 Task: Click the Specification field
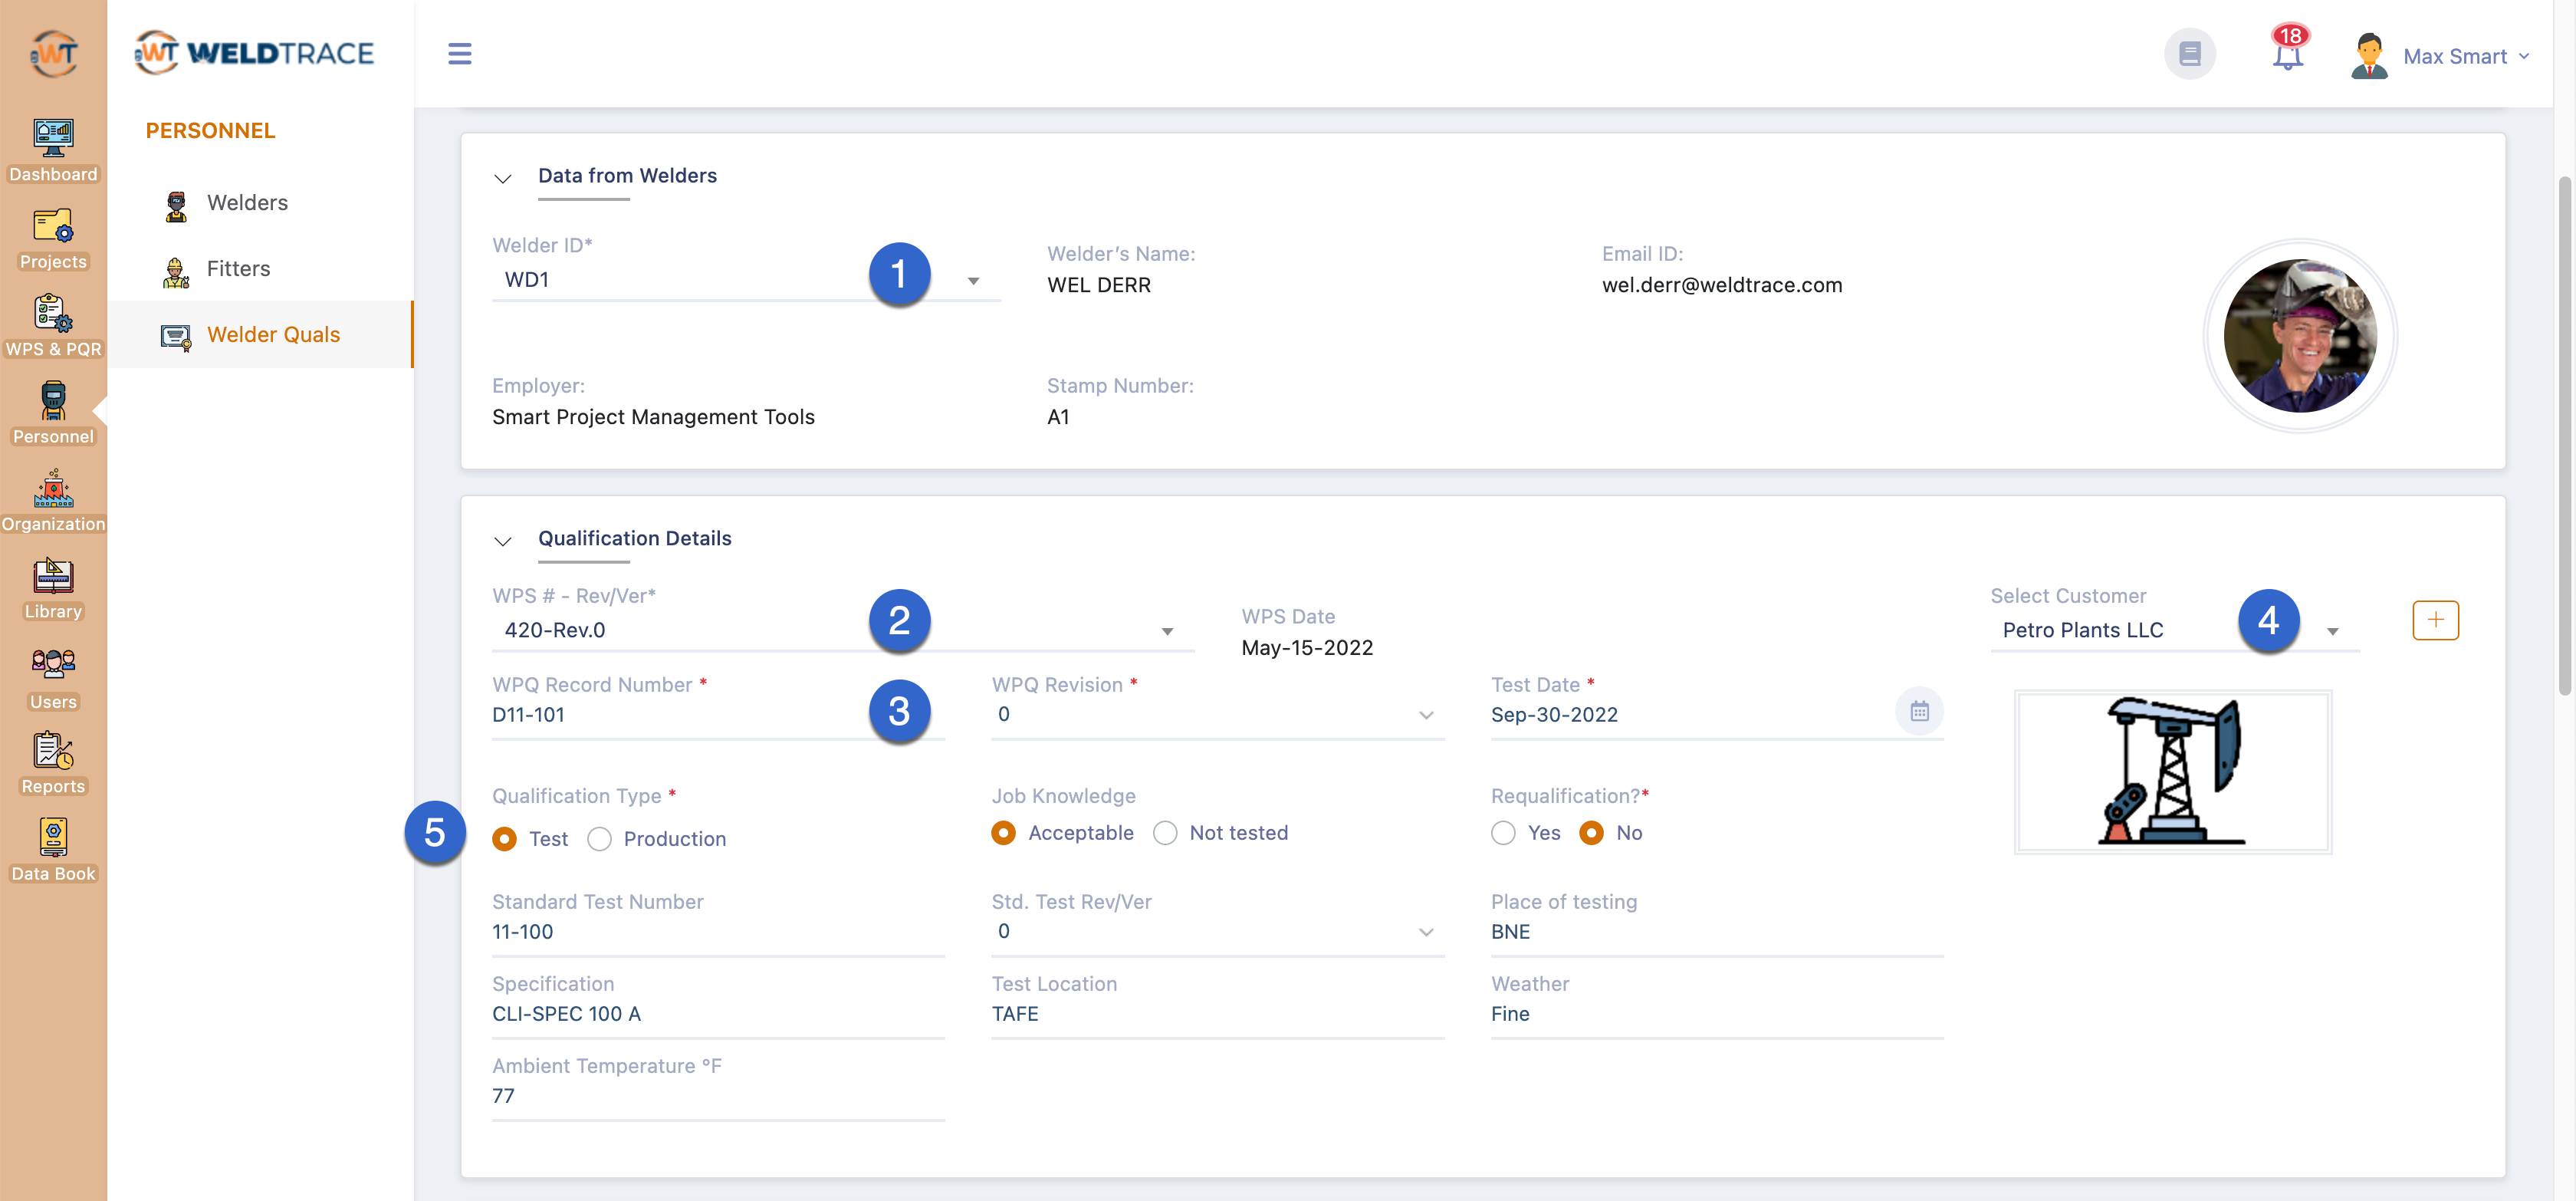pos(717,1014)
